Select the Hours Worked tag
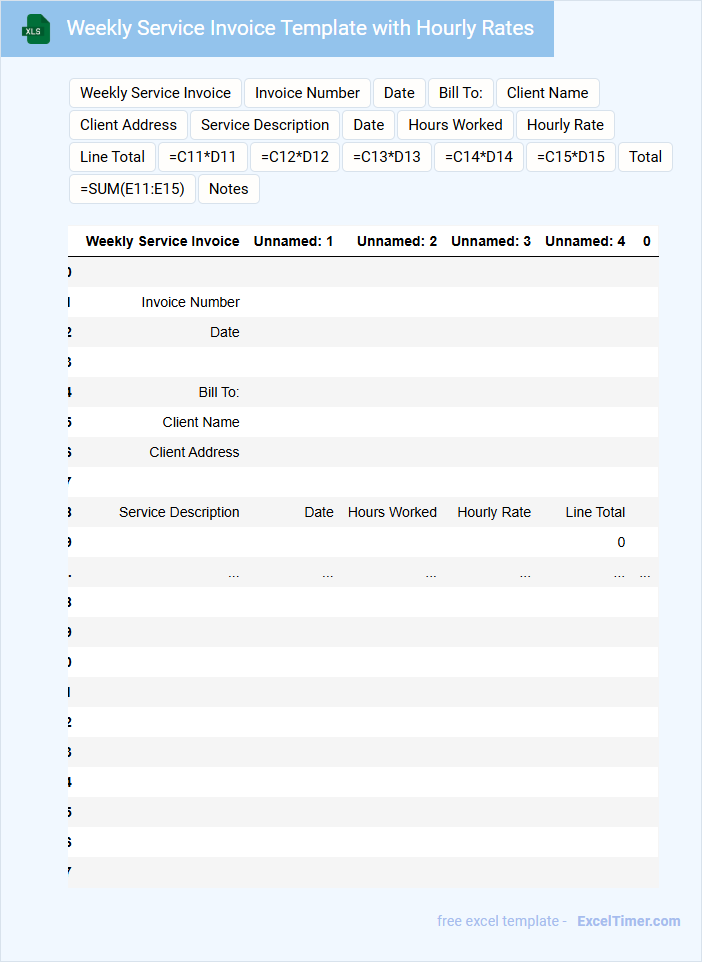 tap(455, 125)
